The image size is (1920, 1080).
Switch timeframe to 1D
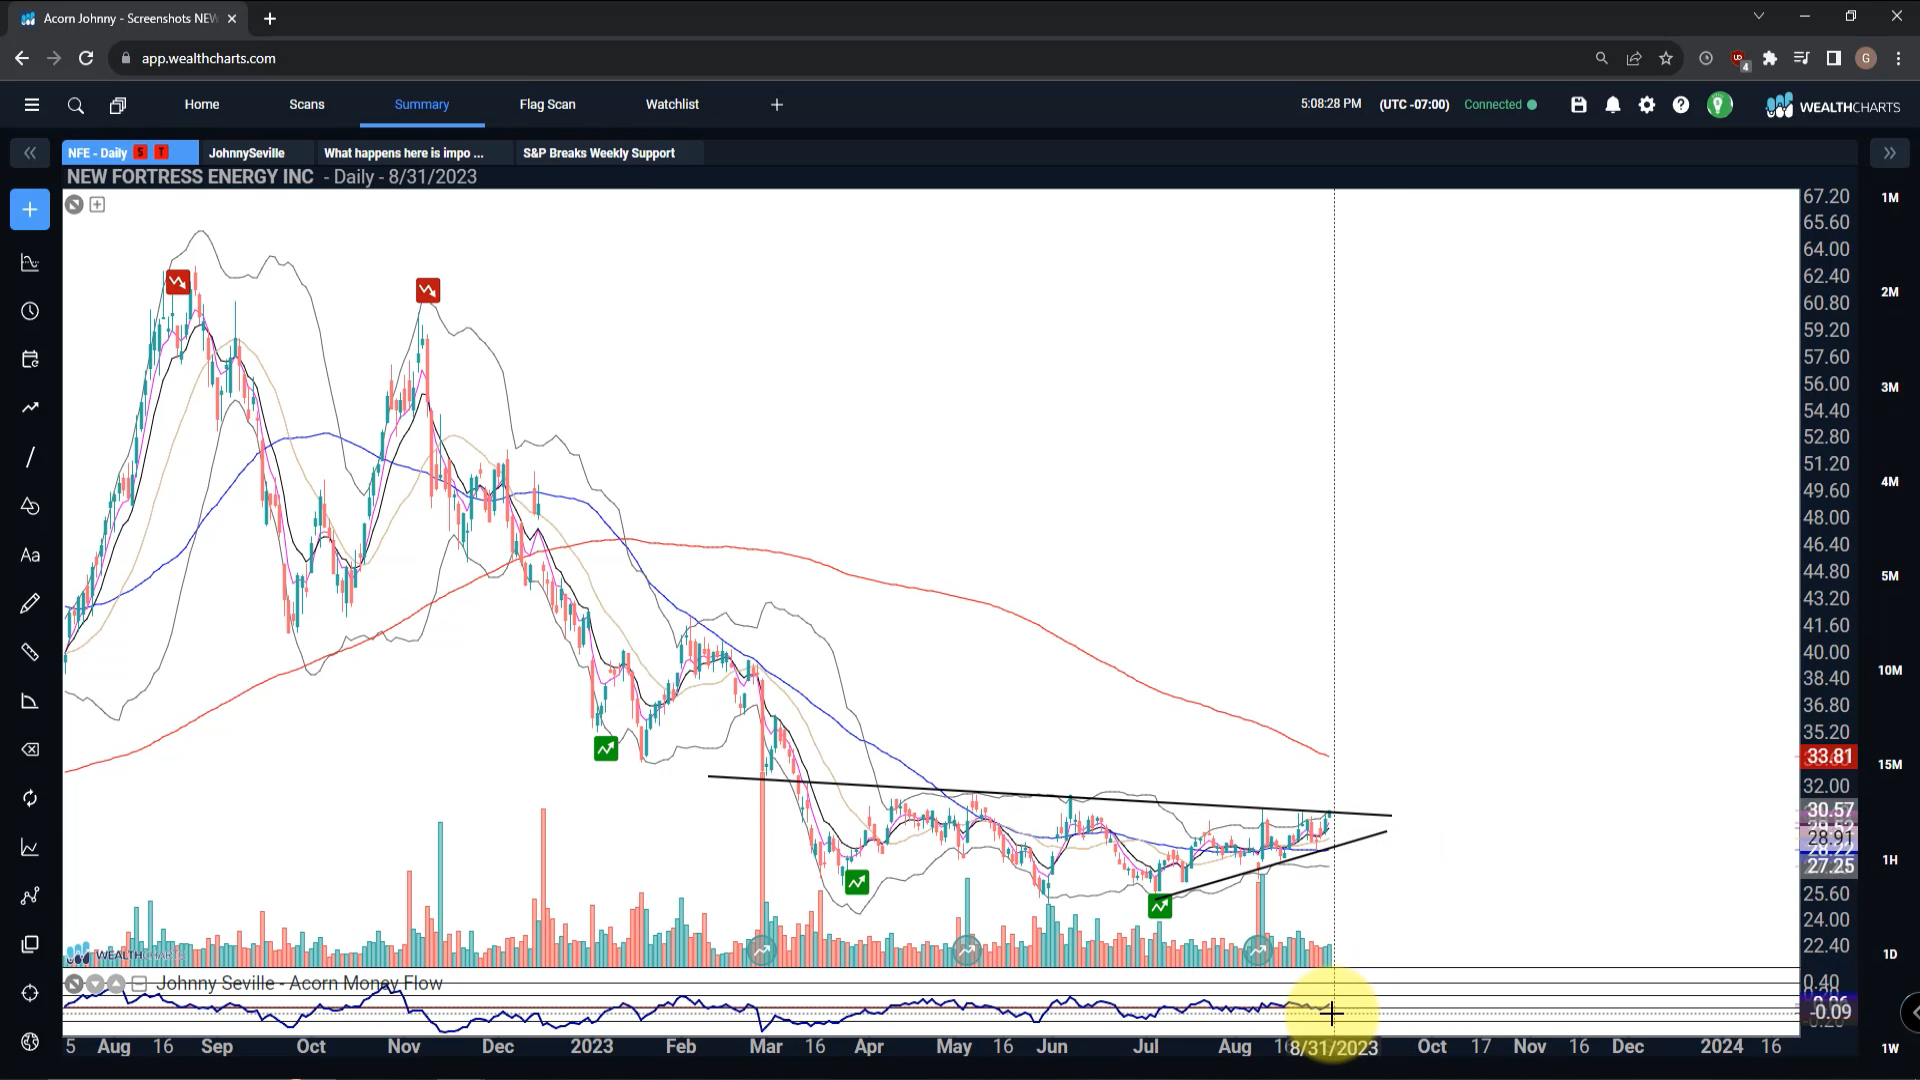[x=1890, y=955]
